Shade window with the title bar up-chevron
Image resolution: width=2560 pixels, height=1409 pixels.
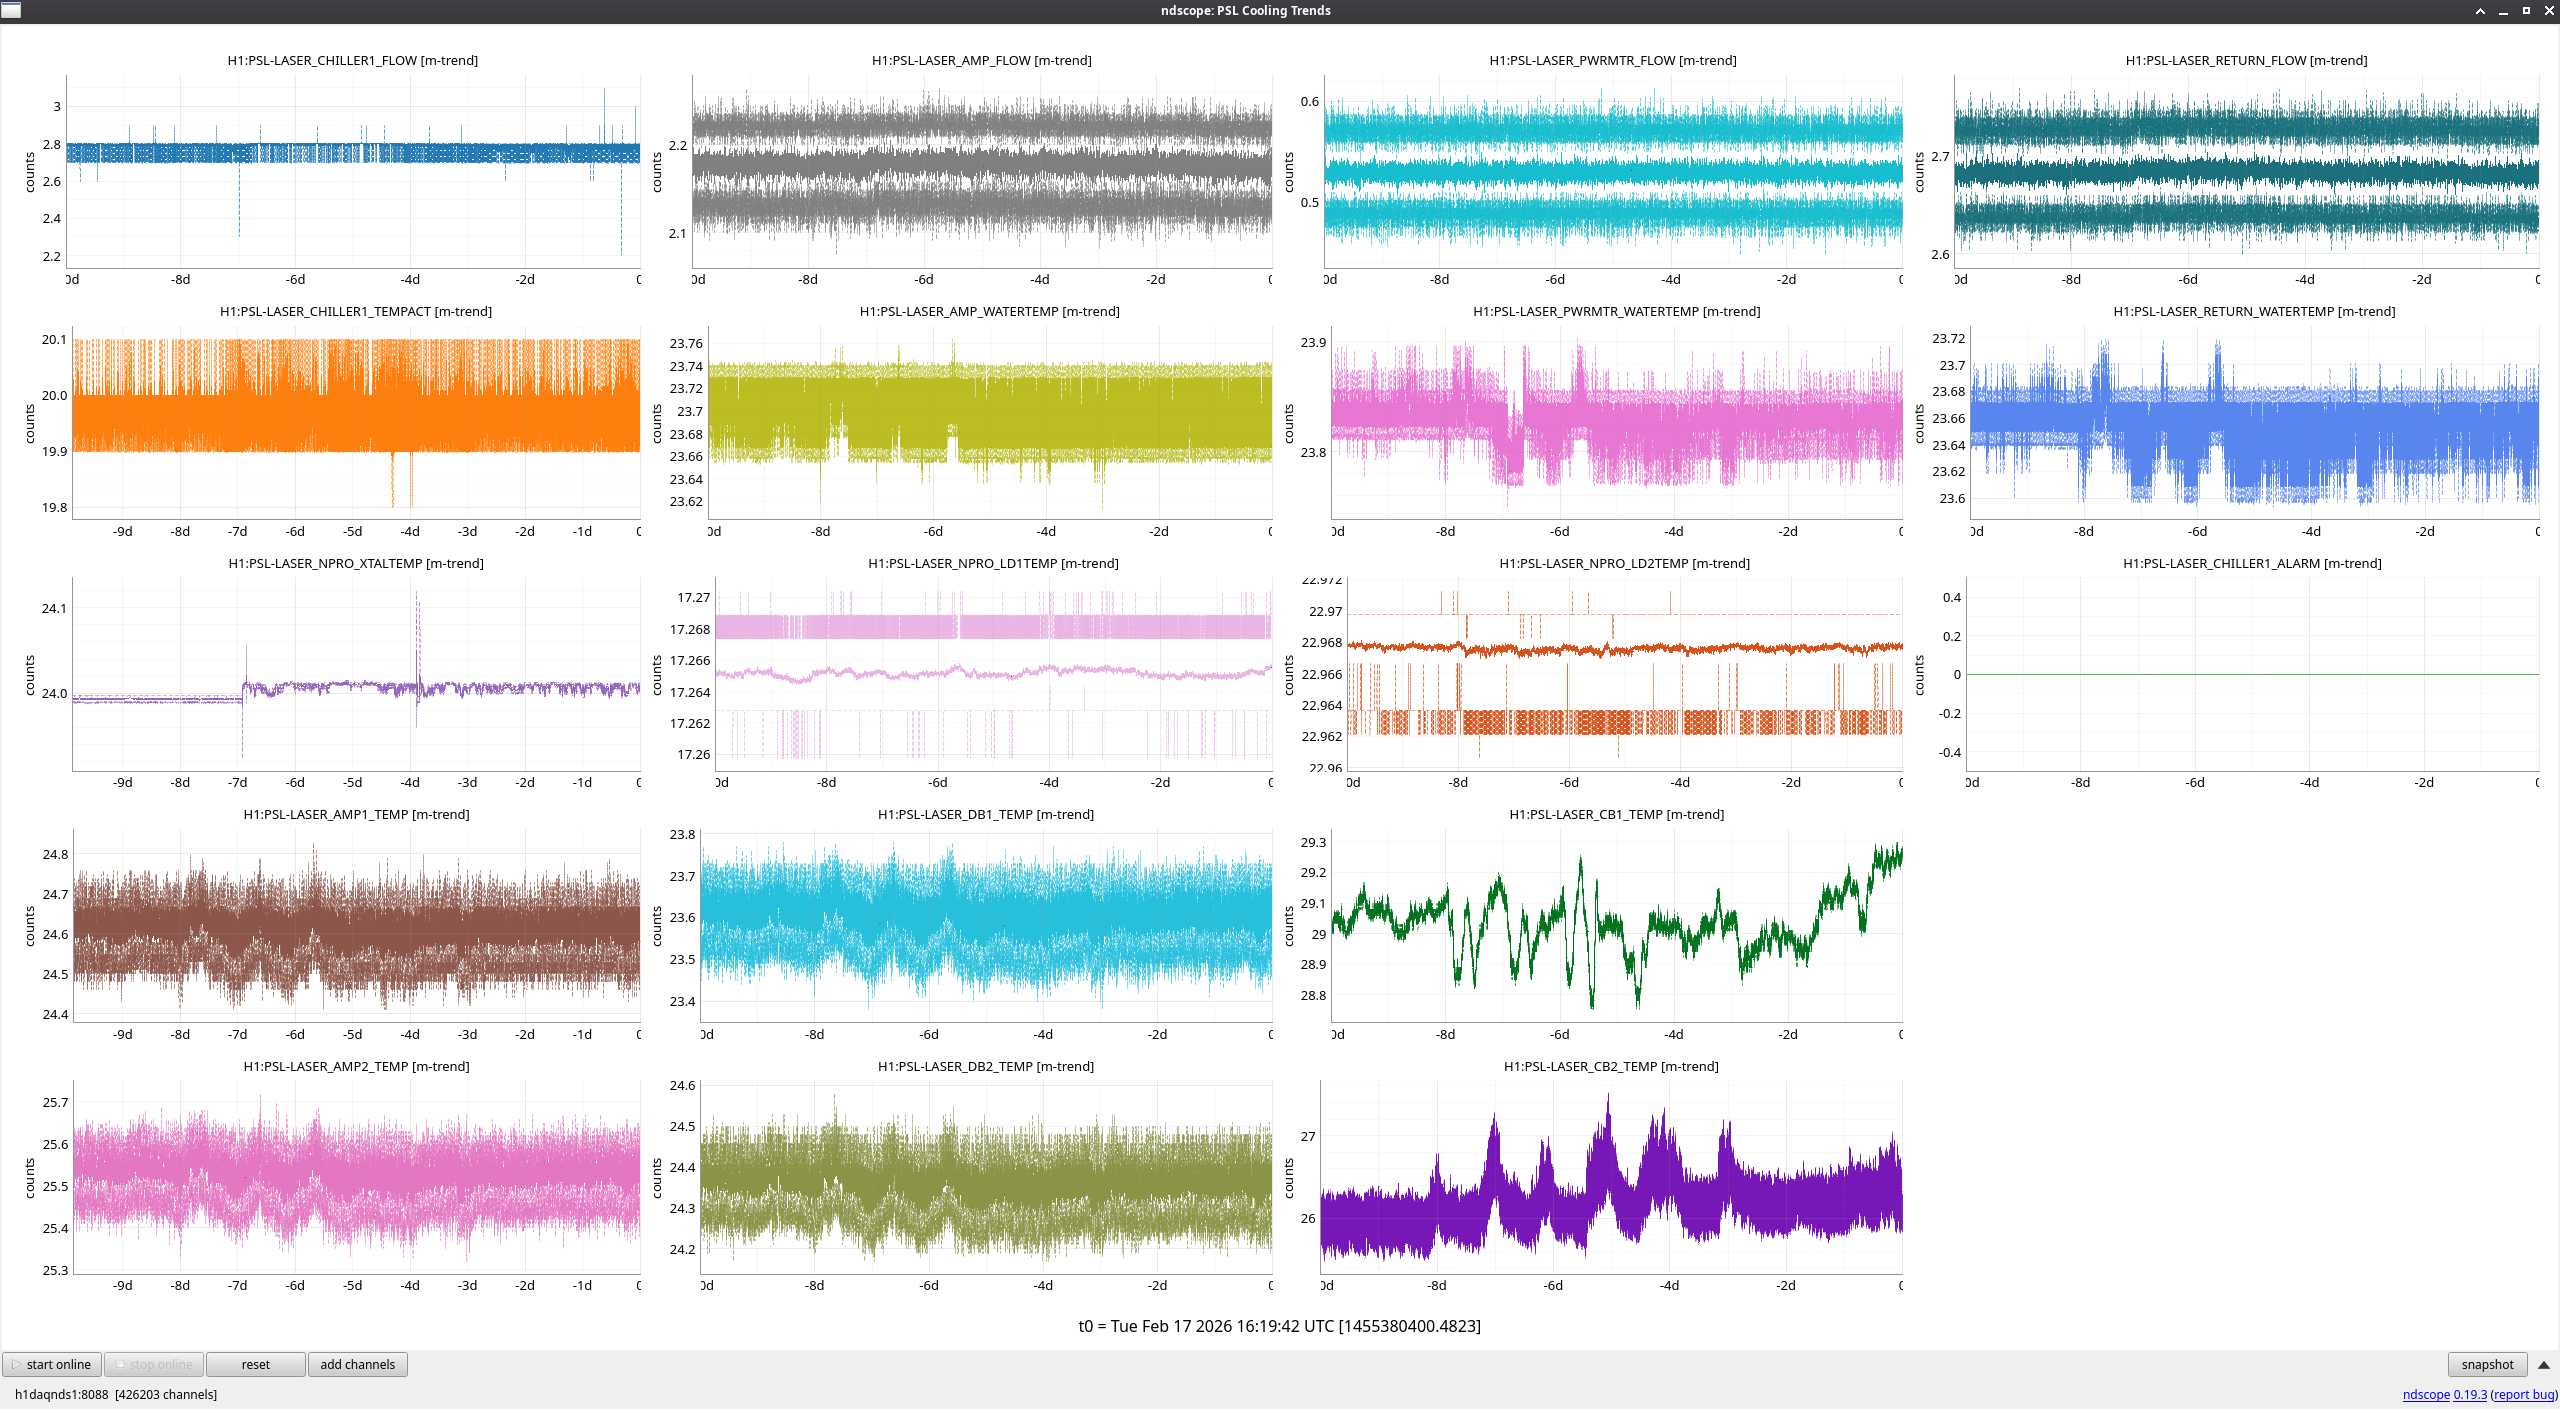click(x=2480, y=11)
